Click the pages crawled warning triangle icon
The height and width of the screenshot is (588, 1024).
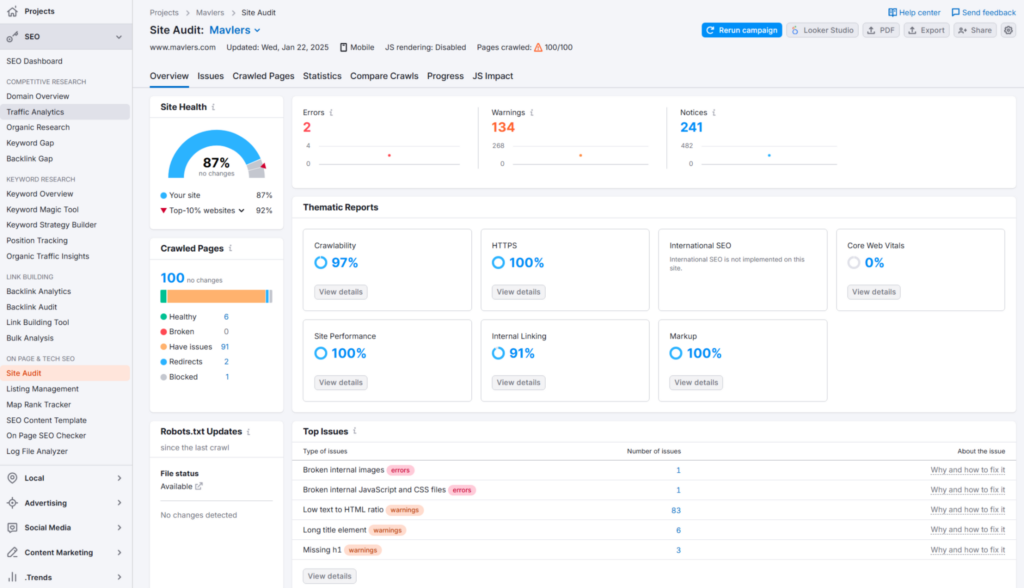point(538,48)
